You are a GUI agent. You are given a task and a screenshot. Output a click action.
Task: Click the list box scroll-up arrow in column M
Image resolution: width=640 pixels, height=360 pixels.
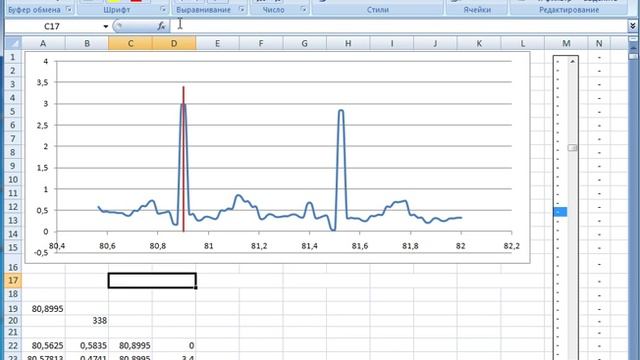click(x=573, y=62)
